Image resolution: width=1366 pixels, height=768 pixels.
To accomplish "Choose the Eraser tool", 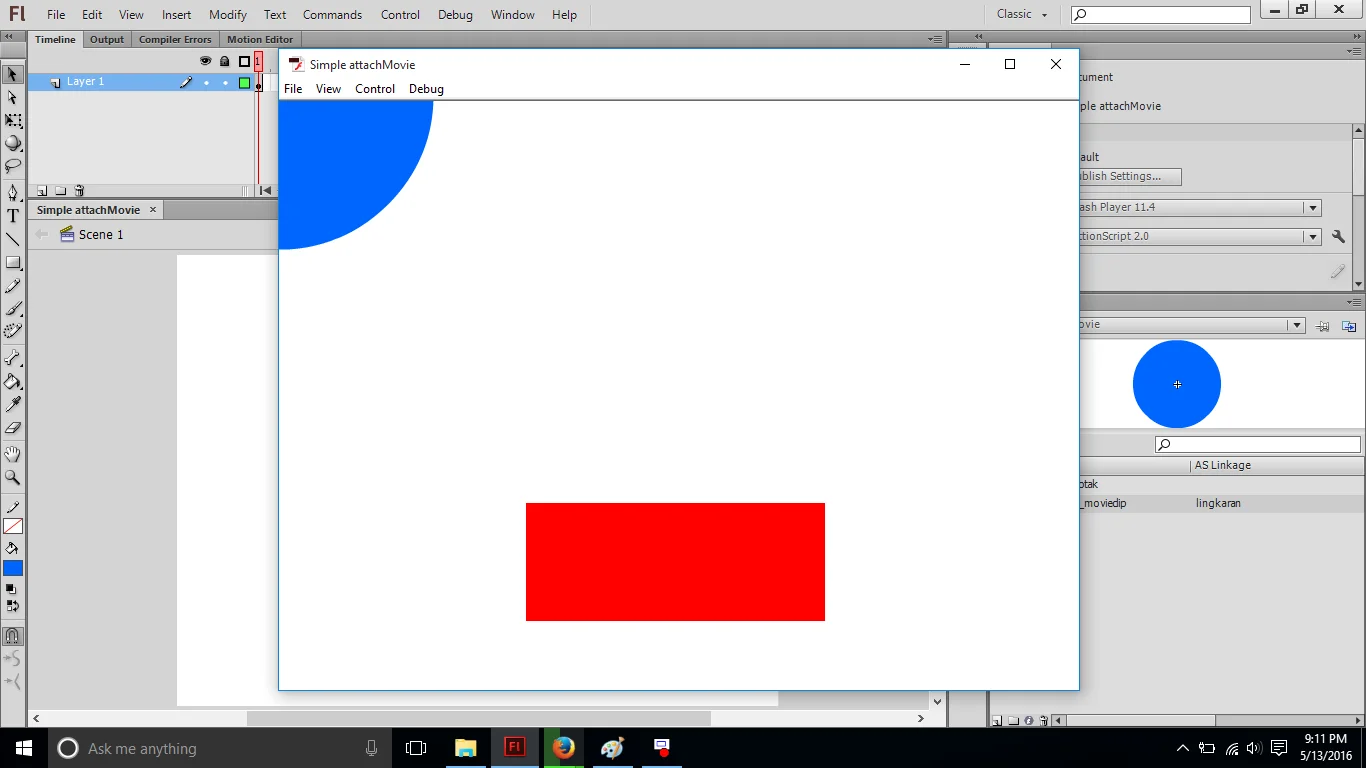I will [13, 428].
